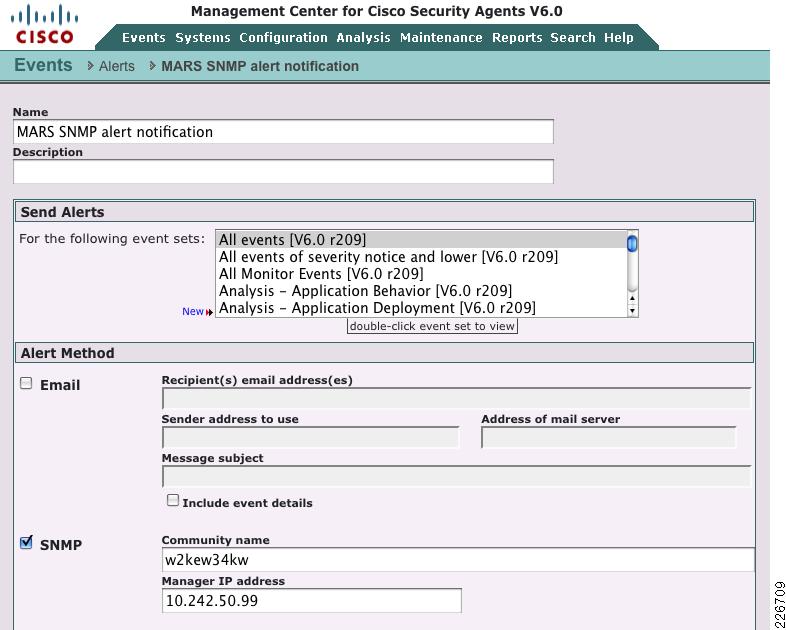Click the Events breadcrumb heading
Screen dimensions: 786x630
tap(43, 65)
